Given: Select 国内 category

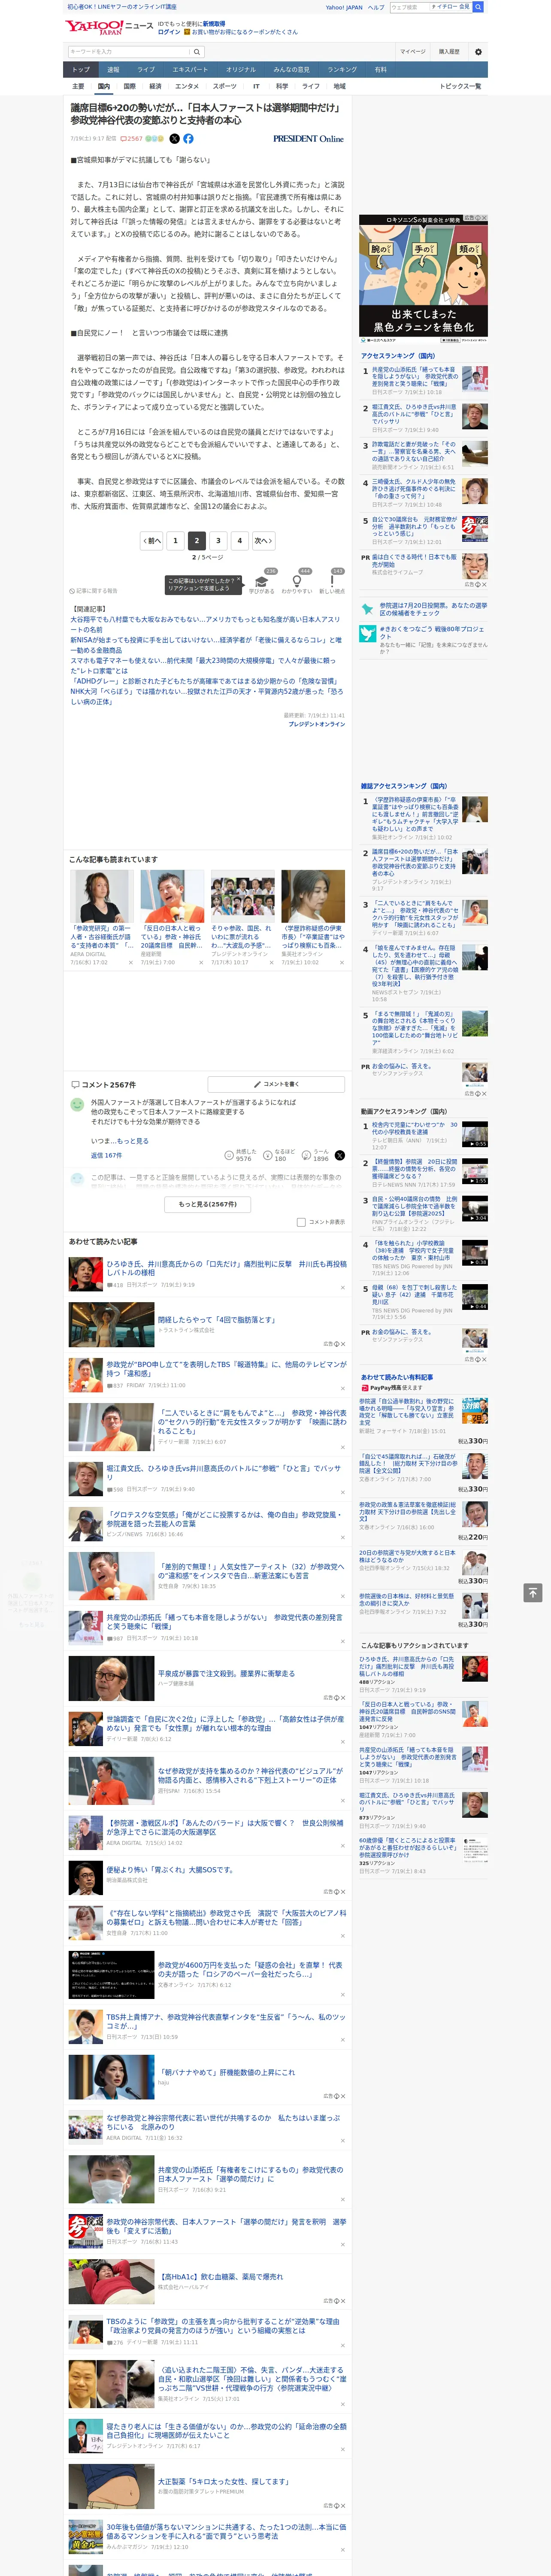Looking at the screenshot, I should 103,86.
